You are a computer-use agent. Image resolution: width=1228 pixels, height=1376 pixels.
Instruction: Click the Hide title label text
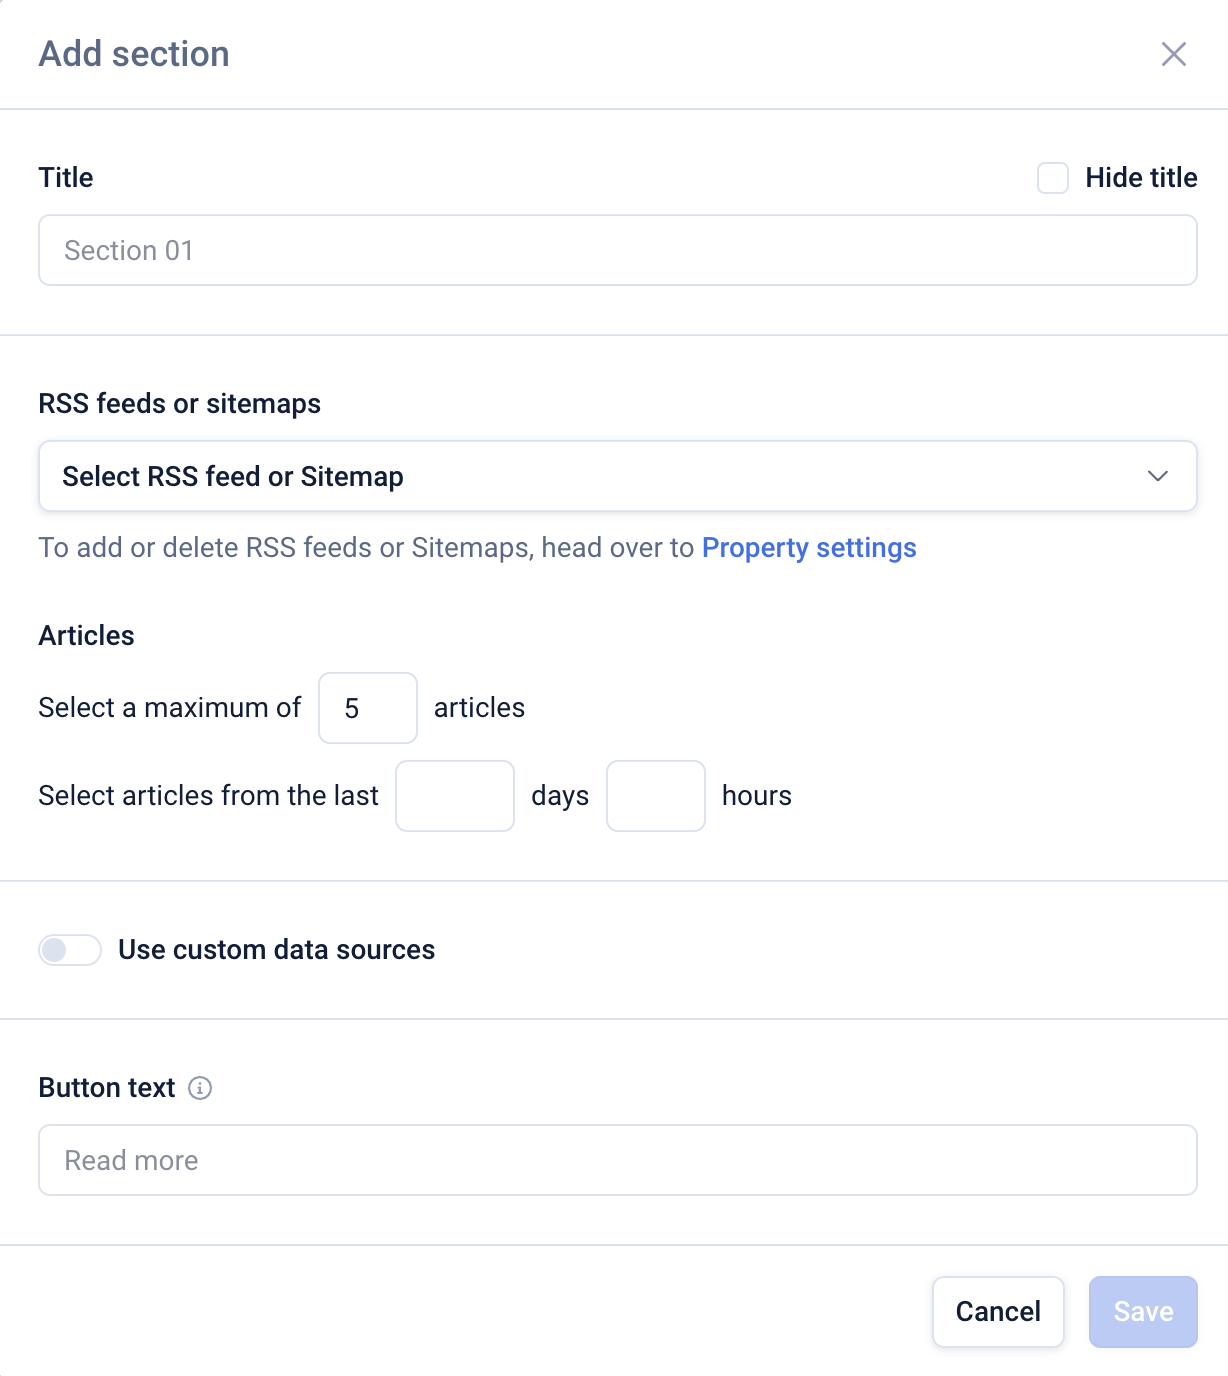(1141, 178)
